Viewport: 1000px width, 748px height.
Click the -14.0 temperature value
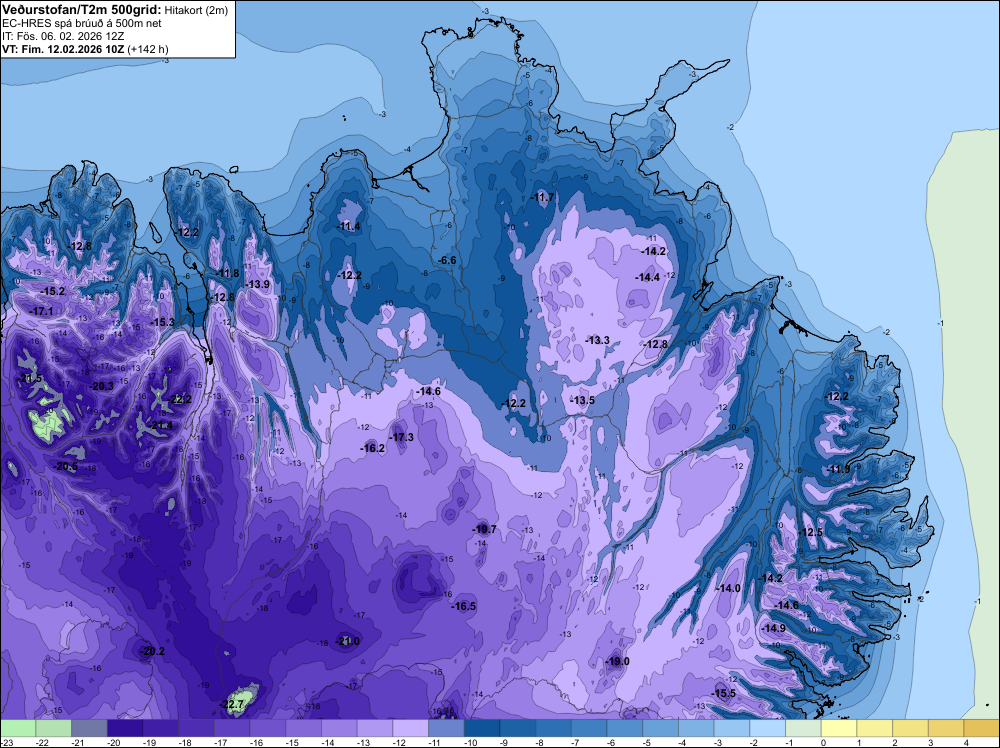[729, 588]
